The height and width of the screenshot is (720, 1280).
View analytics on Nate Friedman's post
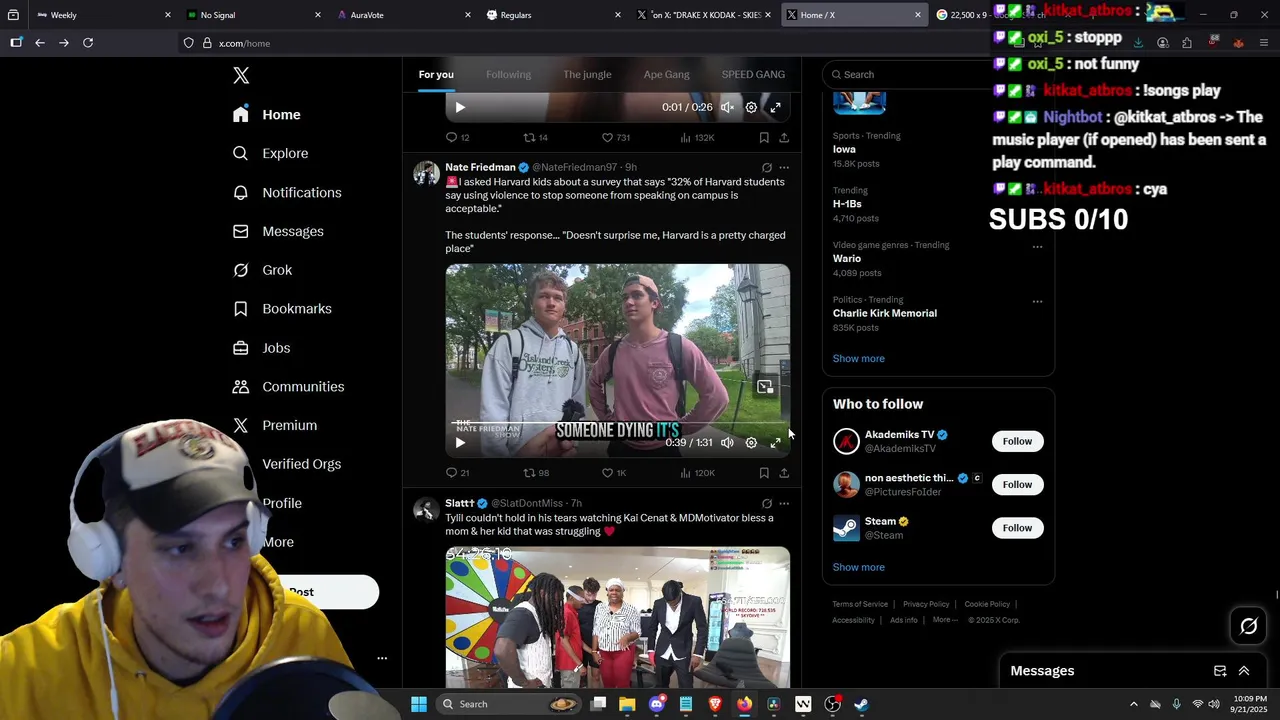pyautogui.click(x=697, y=473)
